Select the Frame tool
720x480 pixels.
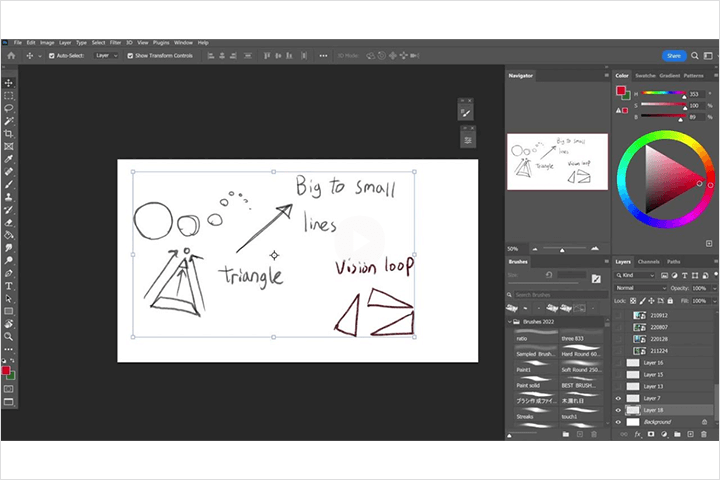pos(9,147)
